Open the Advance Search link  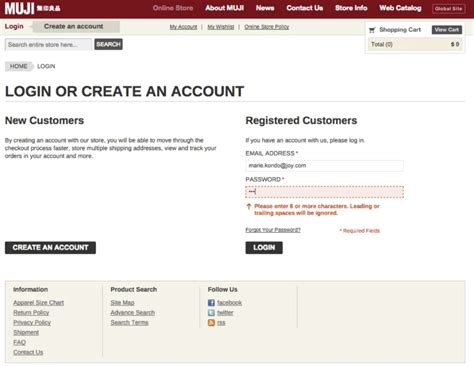tap(133, 313)
